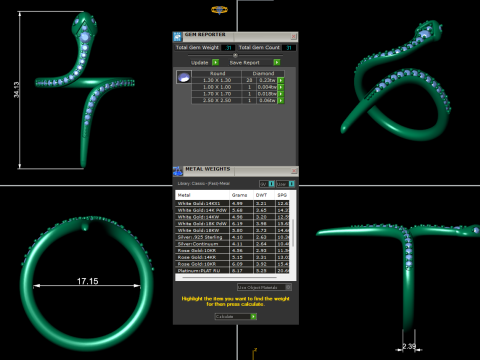Click the Library: Classic metal label

204,183
